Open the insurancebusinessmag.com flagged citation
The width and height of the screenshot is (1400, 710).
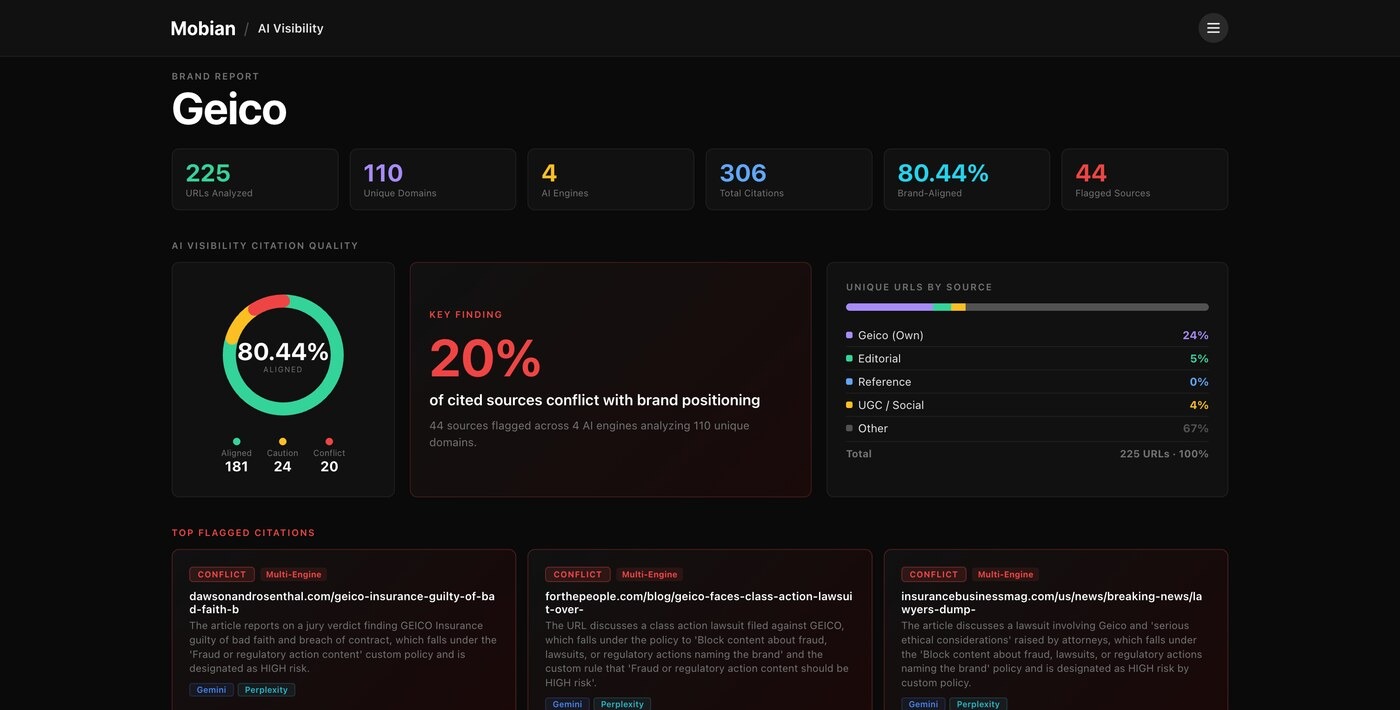tap(1052, 603)
